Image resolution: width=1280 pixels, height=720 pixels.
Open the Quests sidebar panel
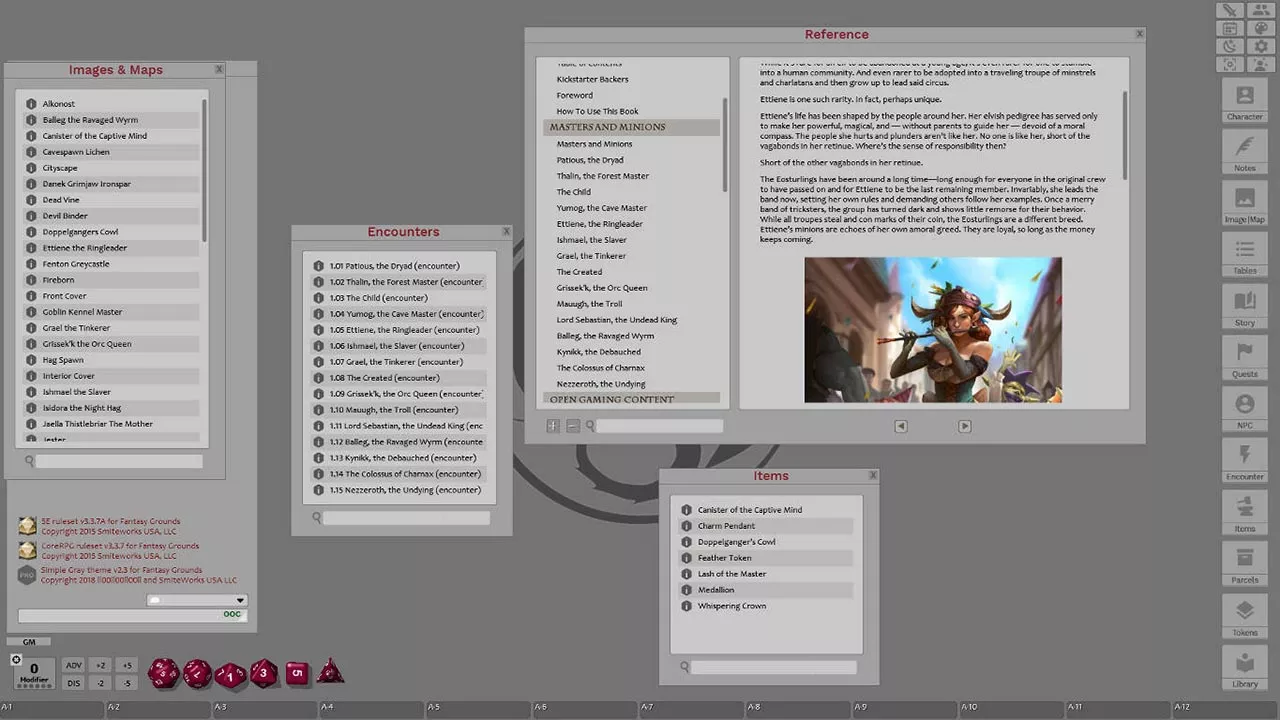(x=1245, y=358)
